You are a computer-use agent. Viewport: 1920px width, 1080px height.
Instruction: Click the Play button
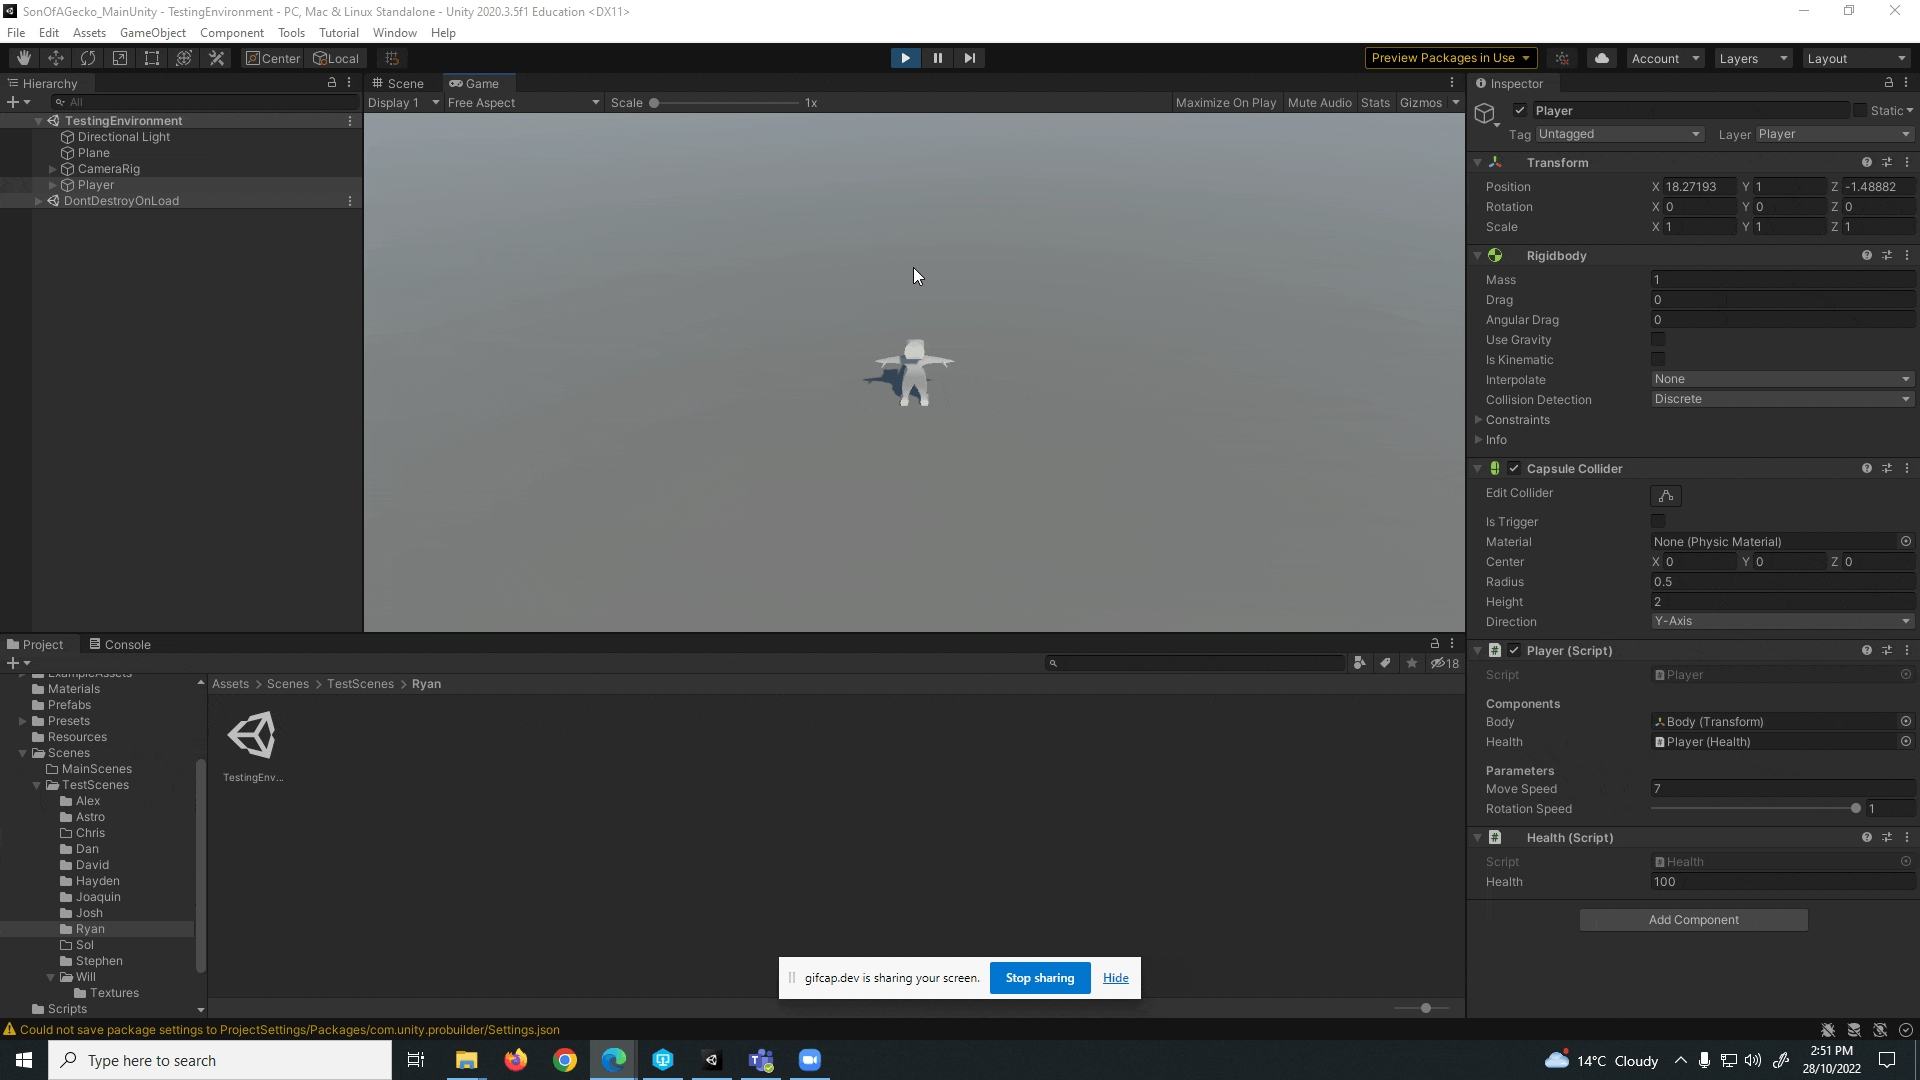(x=905, y=58)
